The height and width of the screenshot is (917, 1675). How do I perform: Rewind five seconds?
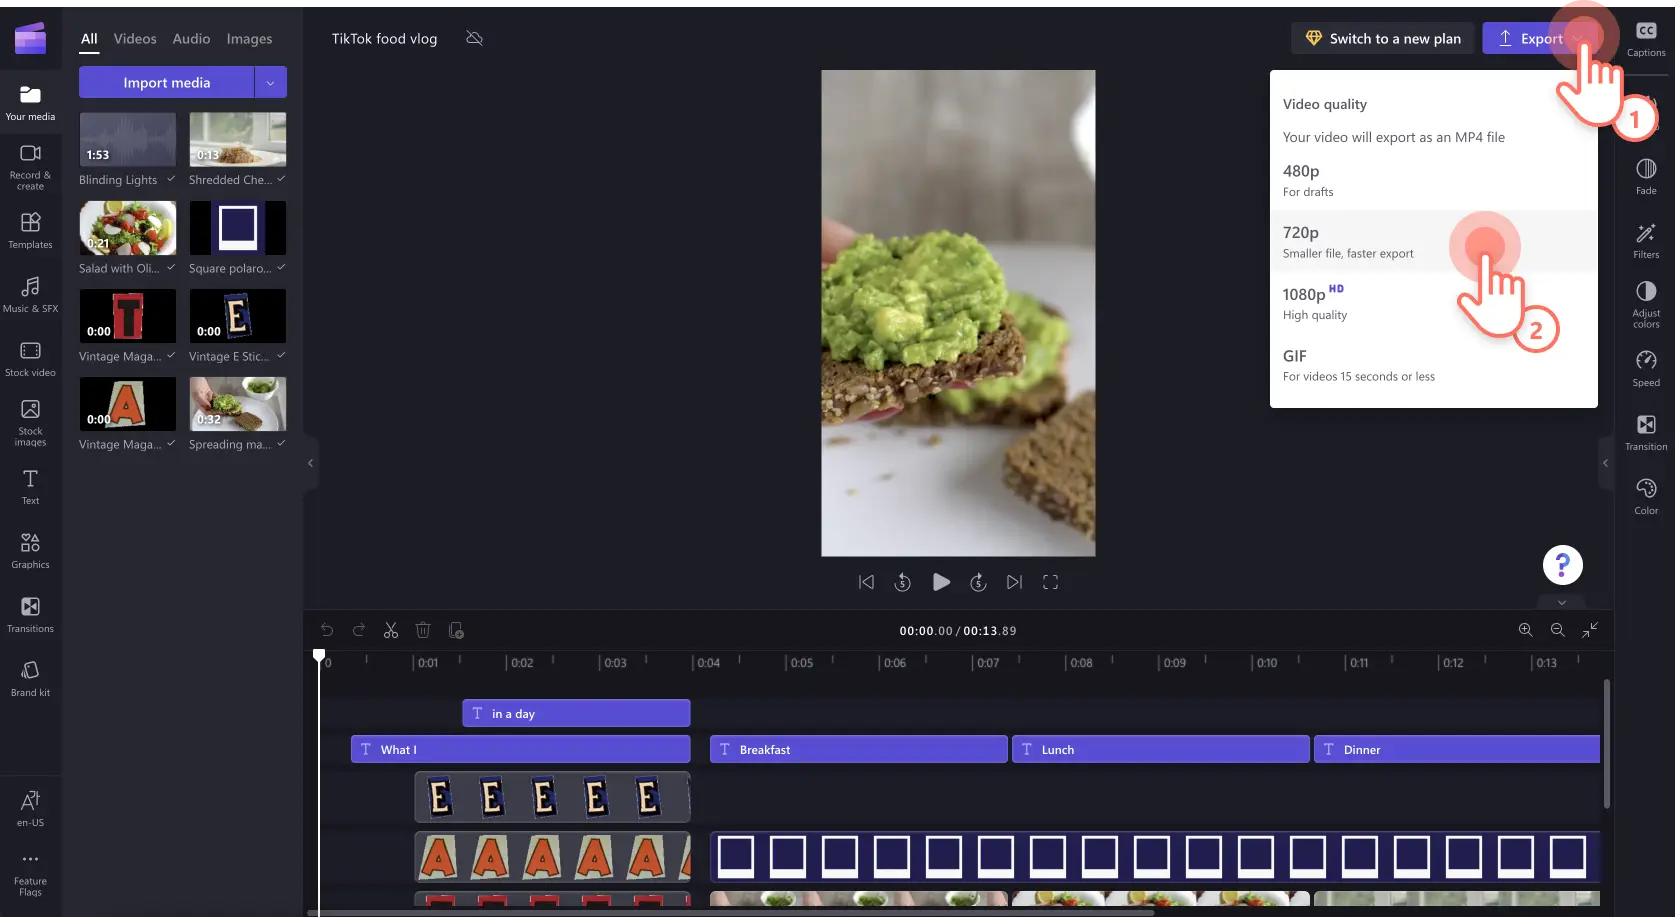902,582
